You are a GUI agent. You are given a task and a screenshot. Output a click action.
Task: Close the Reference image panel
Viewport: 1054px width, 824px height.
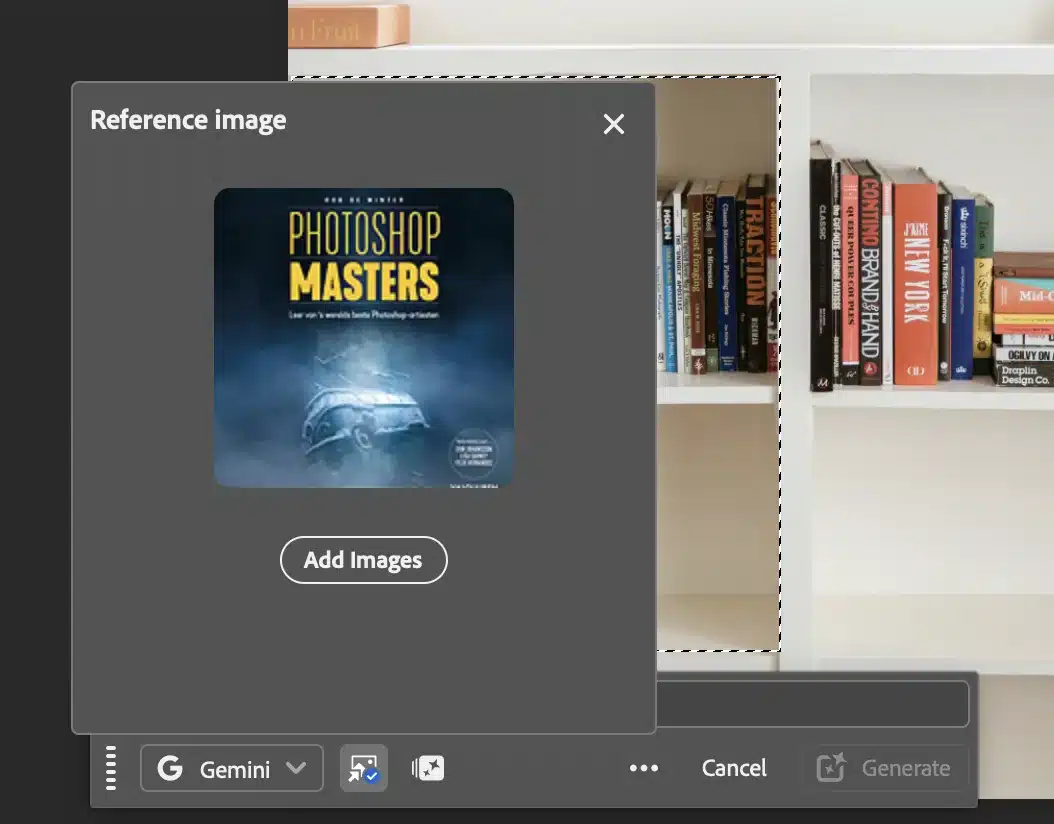pos(613,124)
